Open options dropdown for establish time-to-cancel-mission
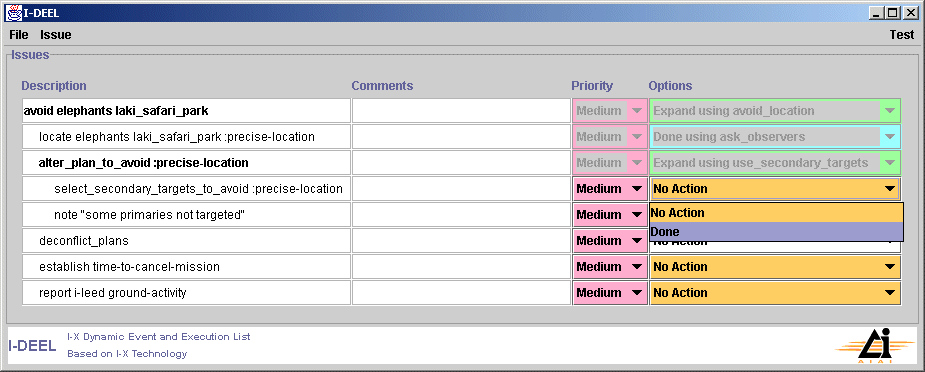This screenshot has width=925, height=372. point(775,266)
